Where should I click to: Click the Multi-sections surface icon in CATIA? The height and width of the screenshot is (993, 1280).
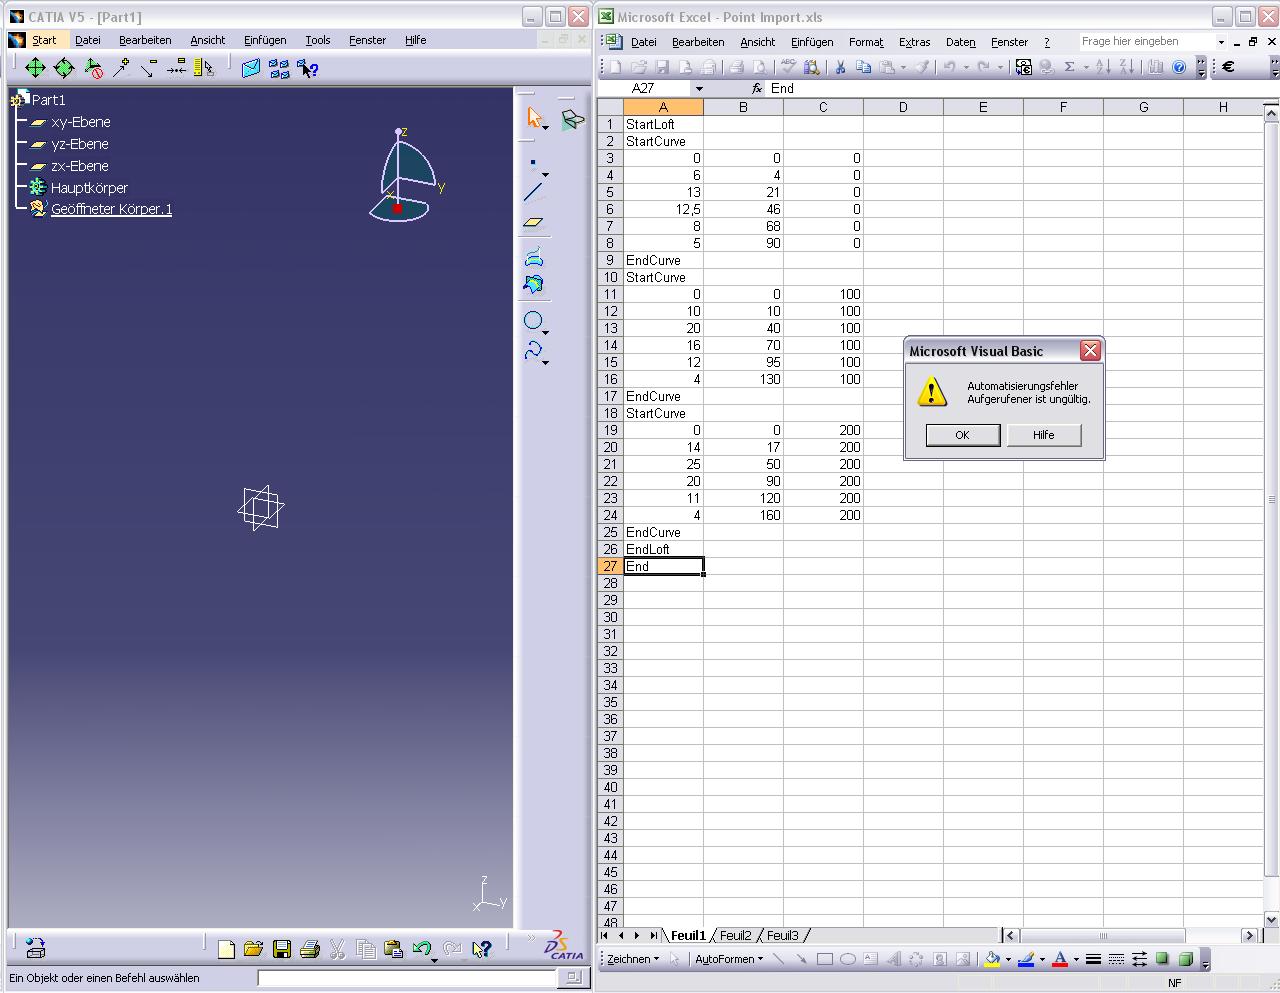click(534, 285)
